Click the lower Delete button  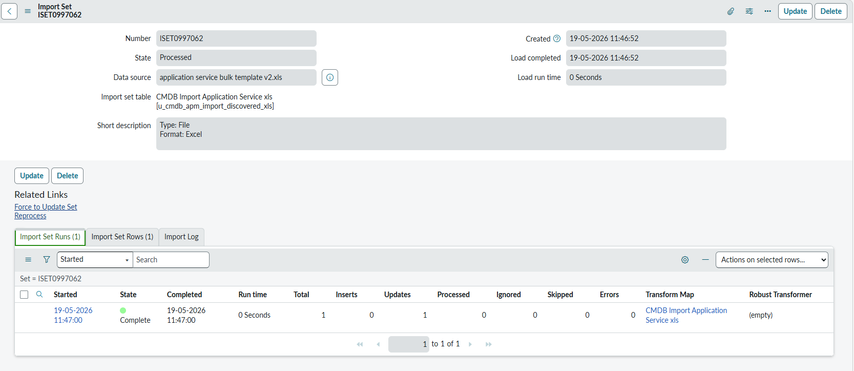[x=68, y=175]
